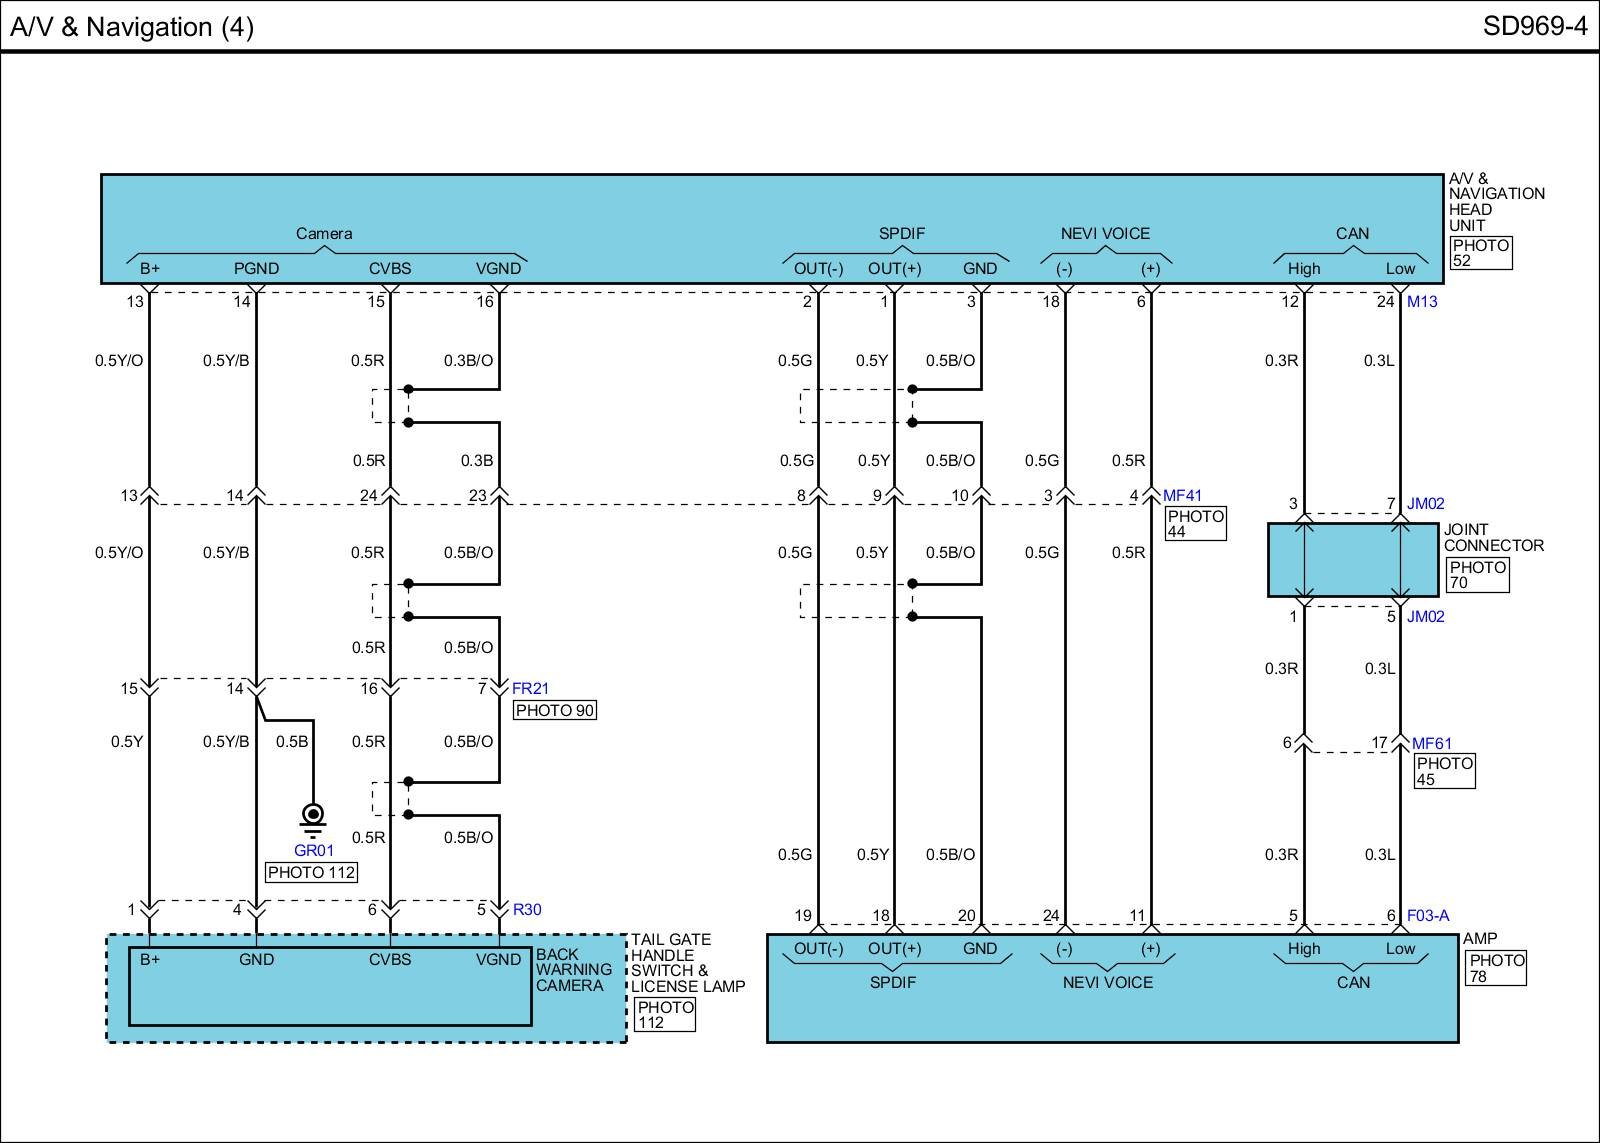Select the GR01 ground label text

(x=313, y=850)
